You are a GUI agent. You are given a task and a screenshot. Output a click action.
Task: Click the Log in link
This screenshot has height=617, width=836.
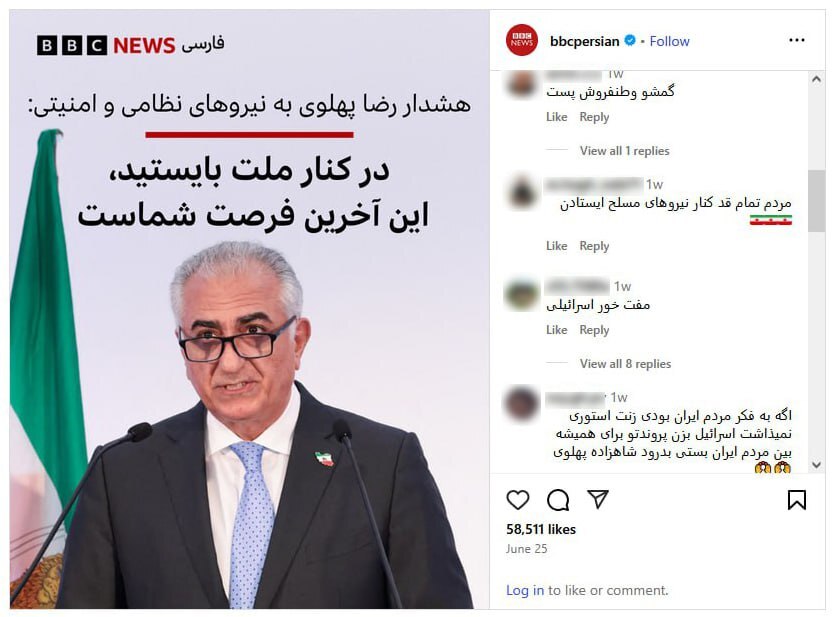tap(525, 590)
